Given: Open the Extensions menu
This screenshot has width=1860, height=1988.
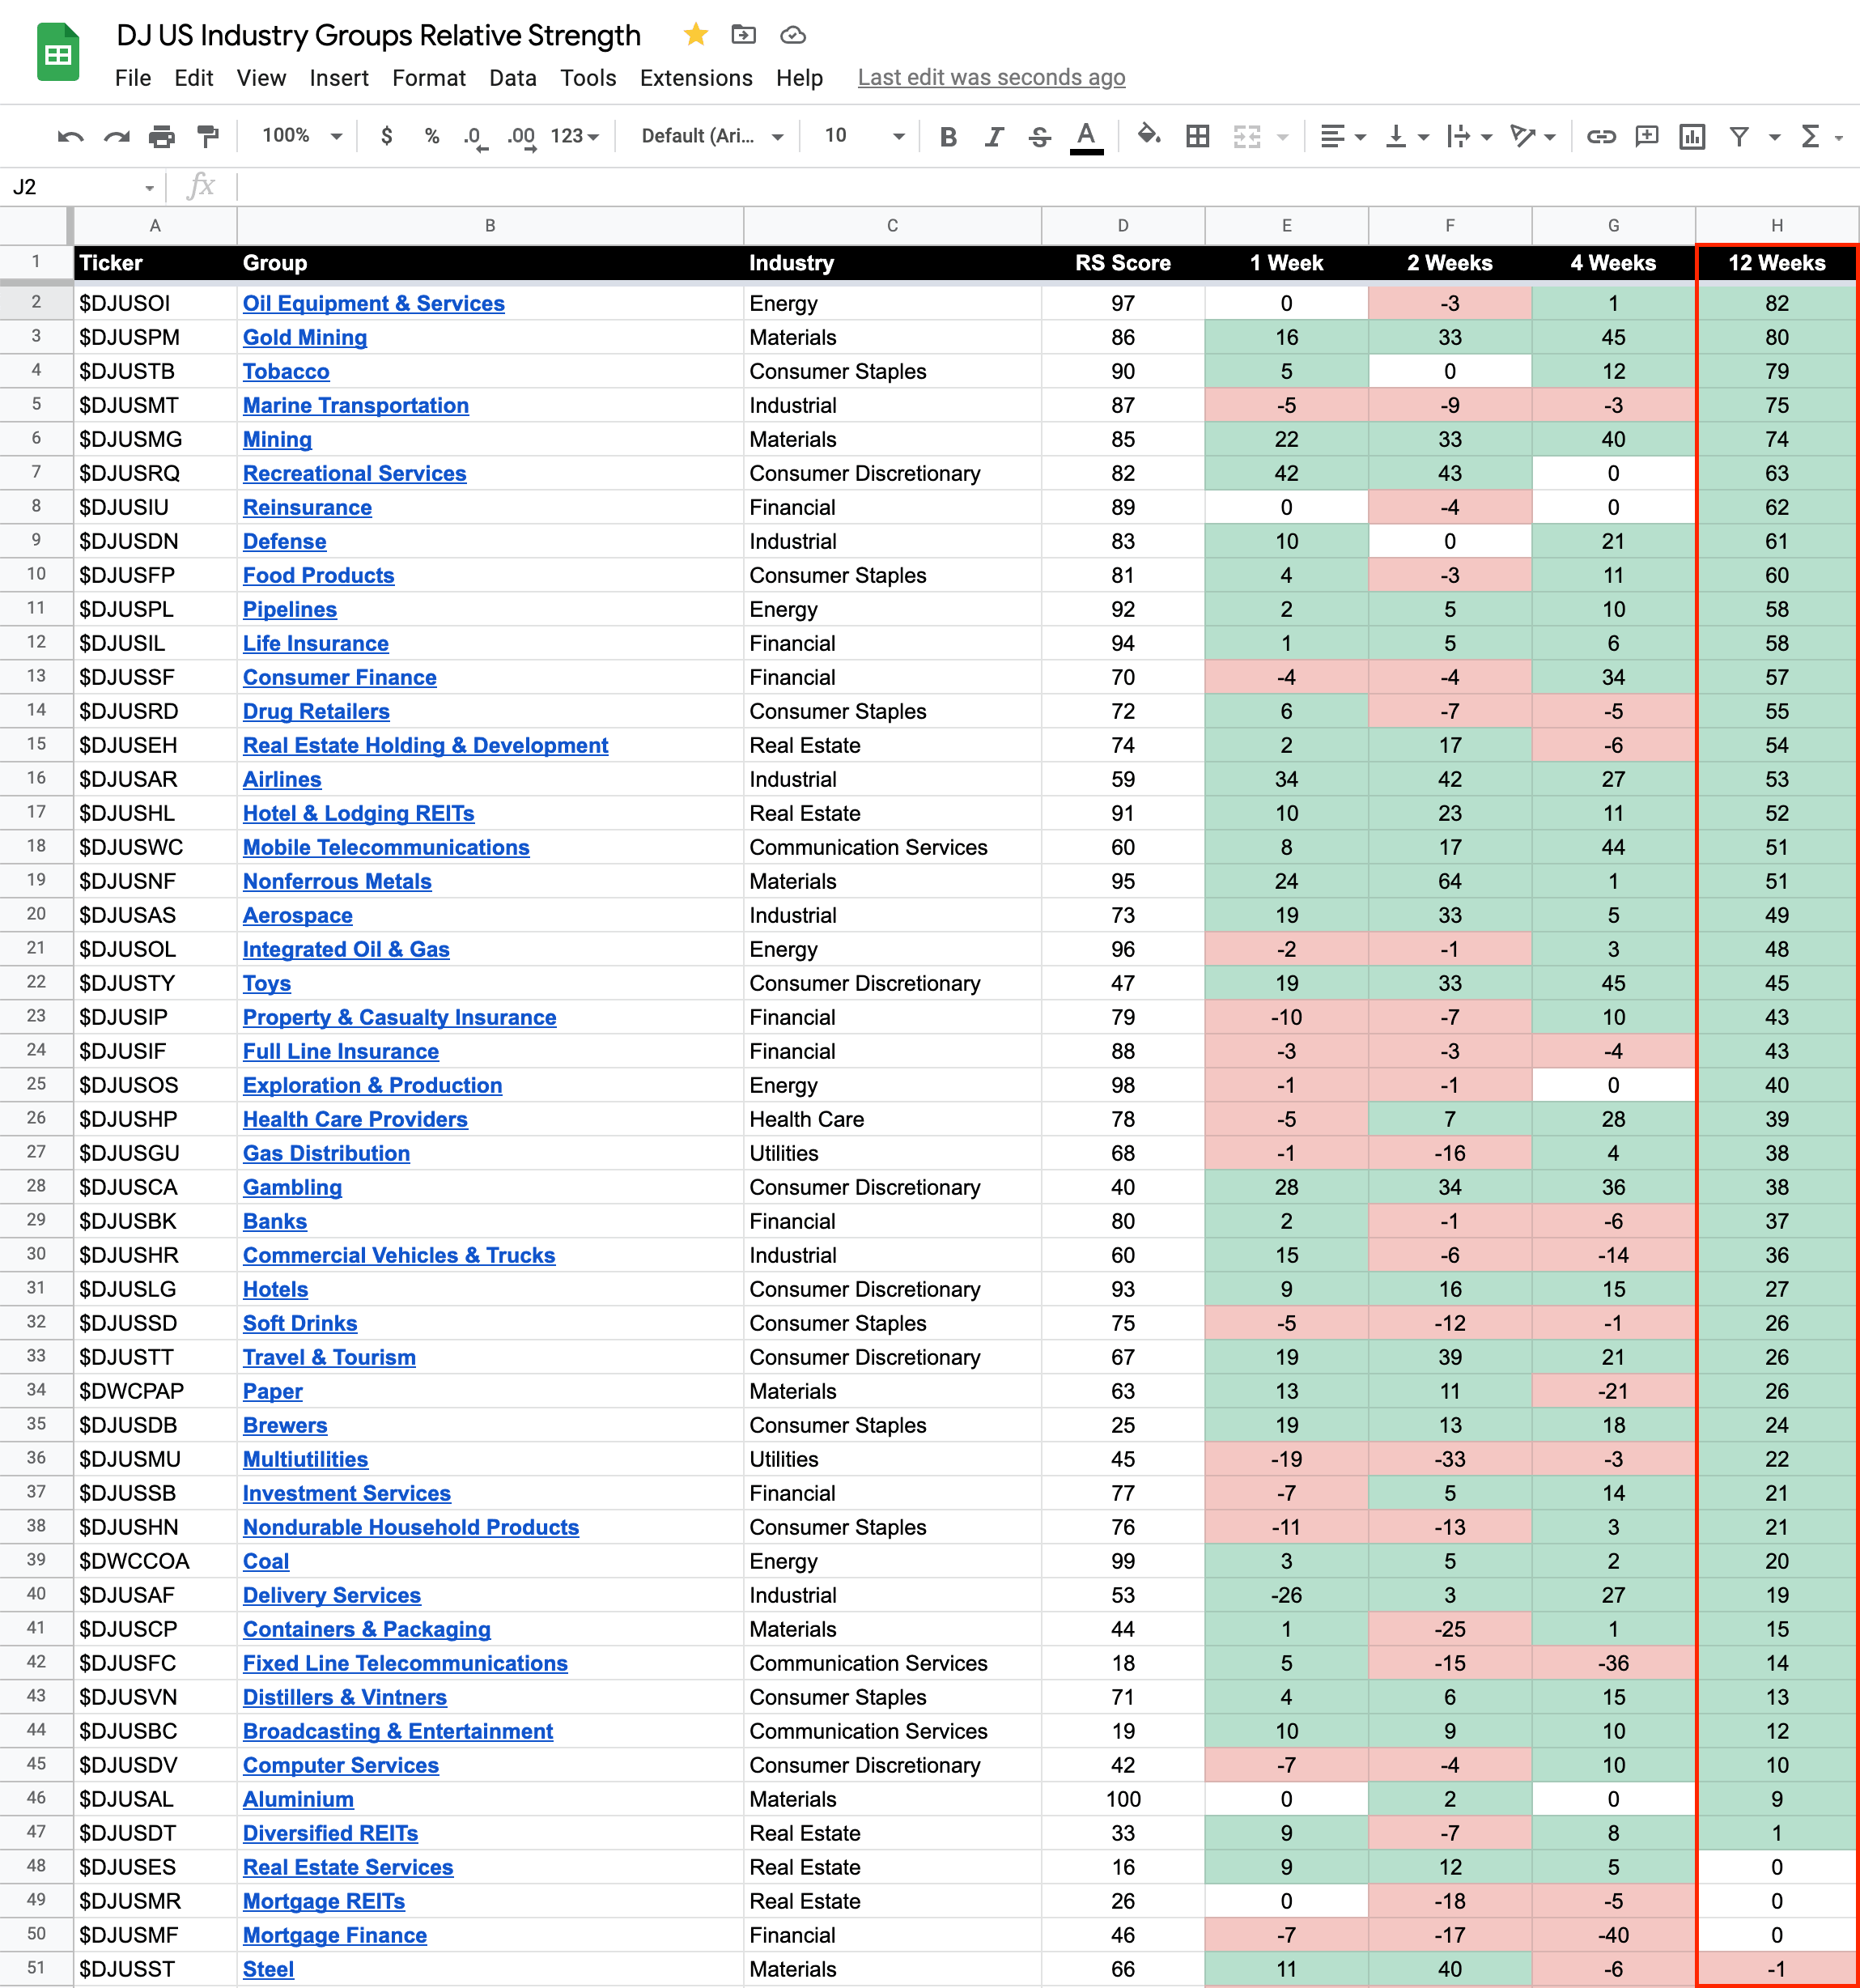Looking at the screenshot, I should 696,78.
